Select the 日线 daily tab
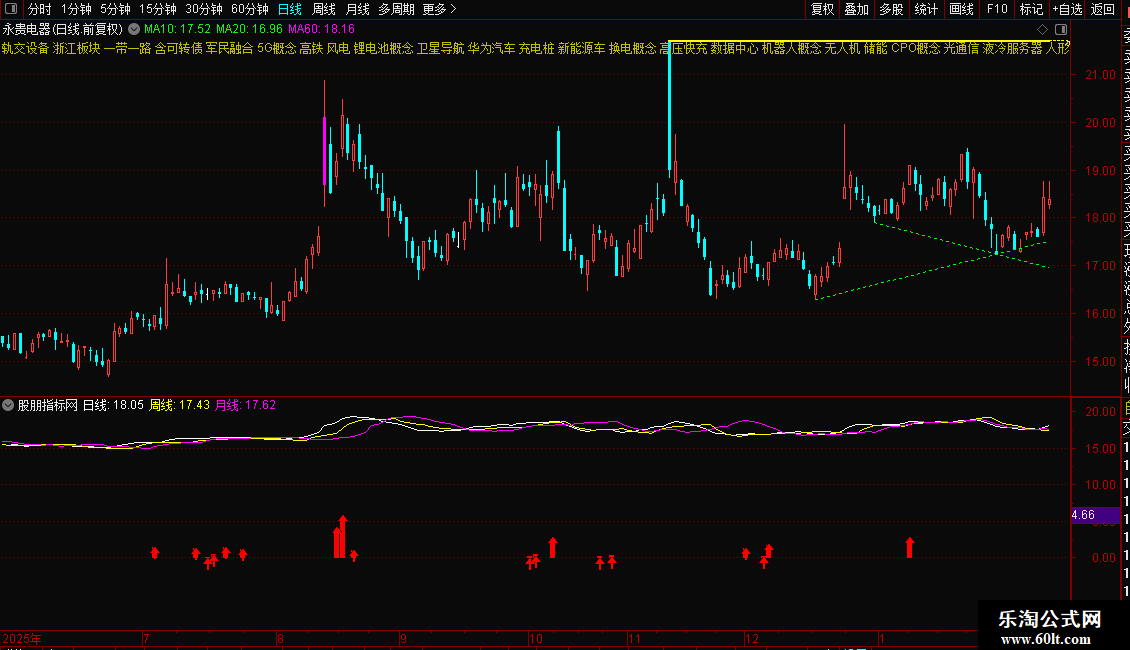This screenshot has width=1130, height=650. 290,9
